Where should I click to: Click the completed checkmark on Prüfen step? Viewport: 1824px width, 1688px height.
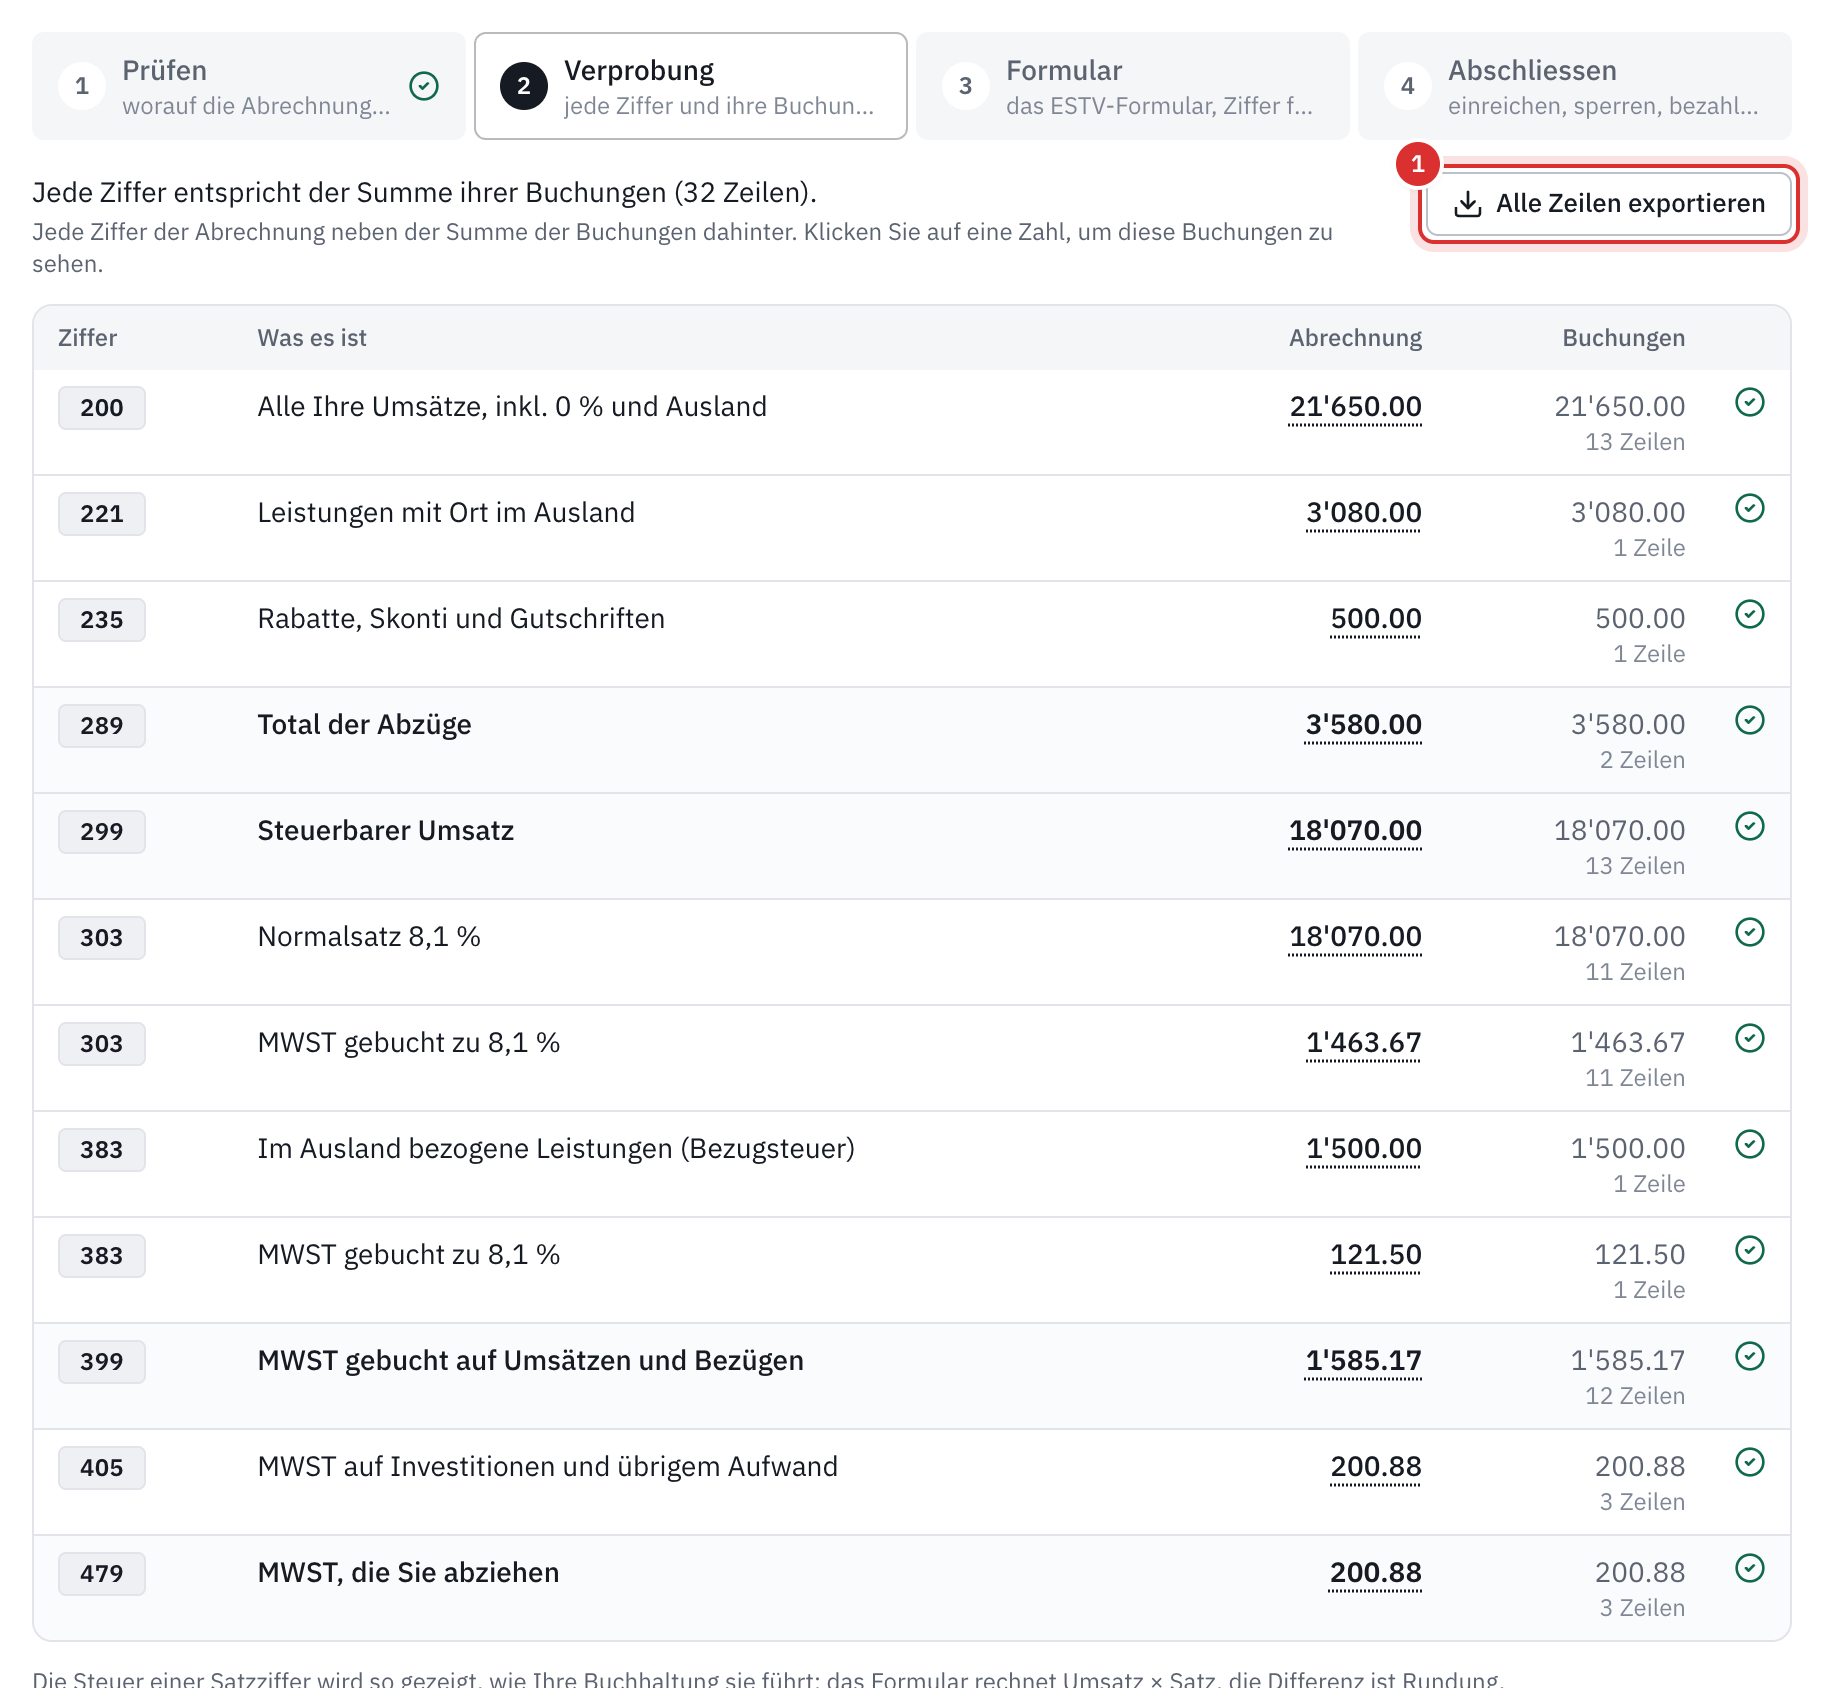[424, 86]
